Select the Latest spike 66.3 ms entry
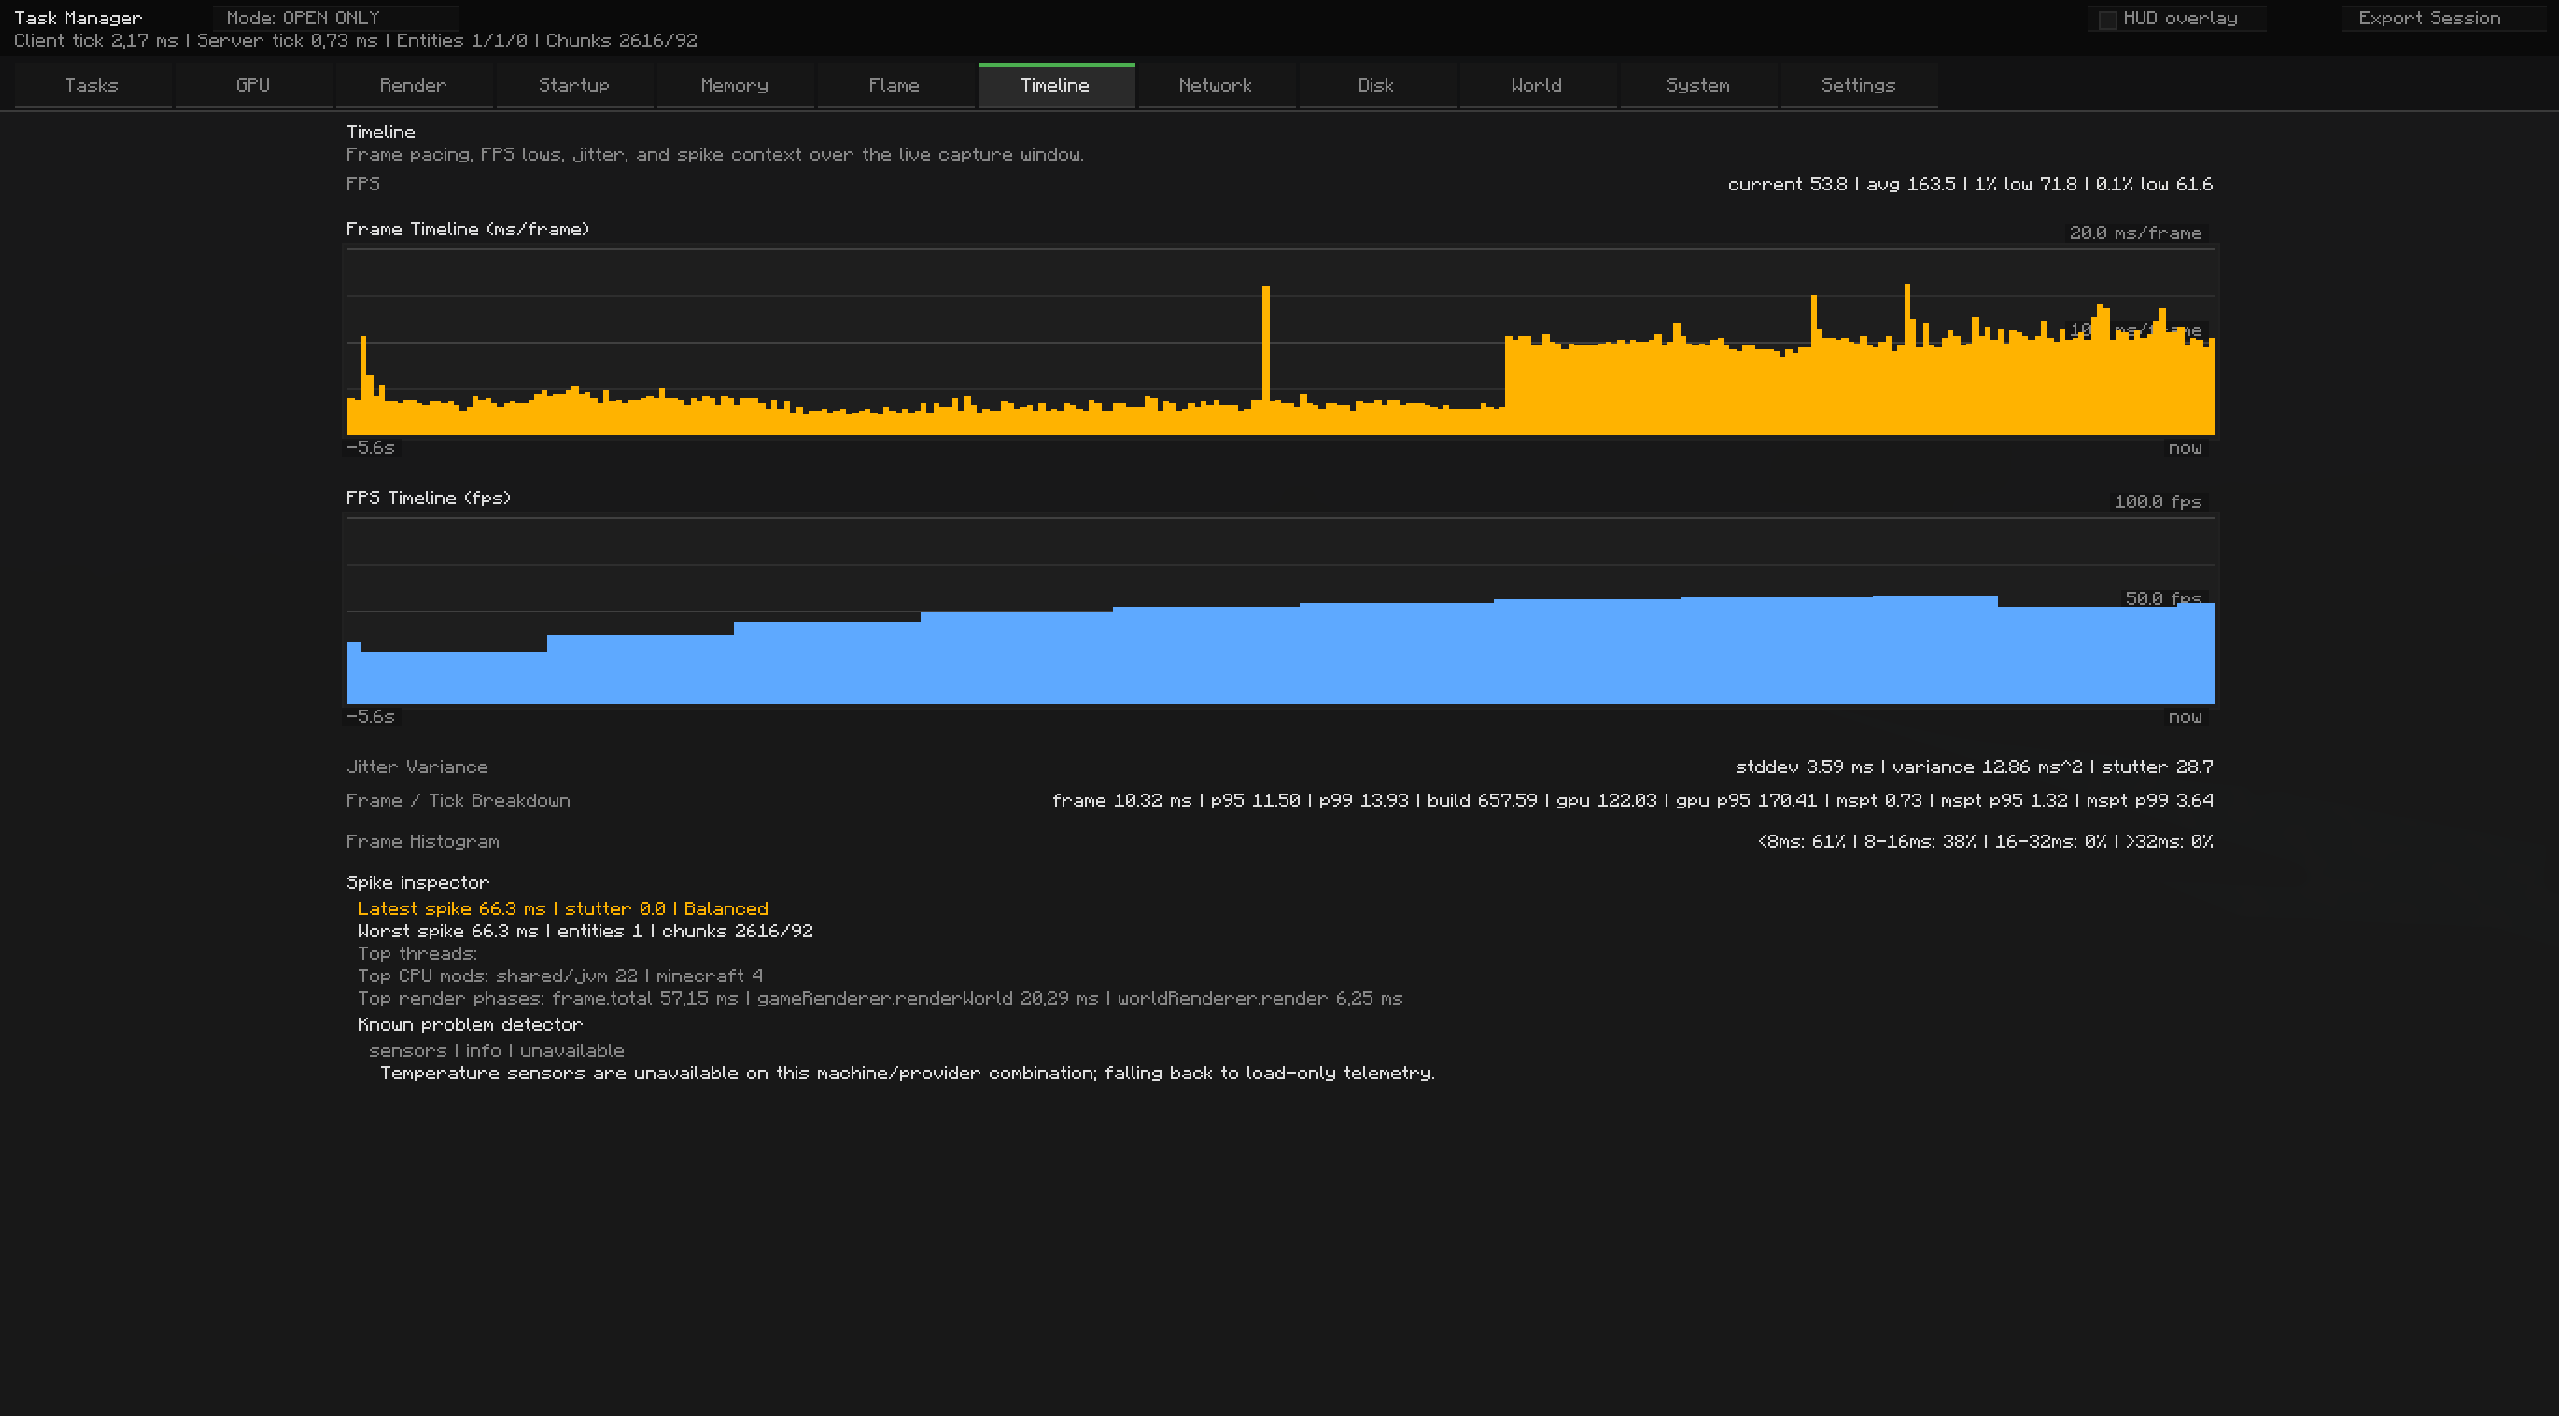The image size is (2559, 1416). click(563, 909)
